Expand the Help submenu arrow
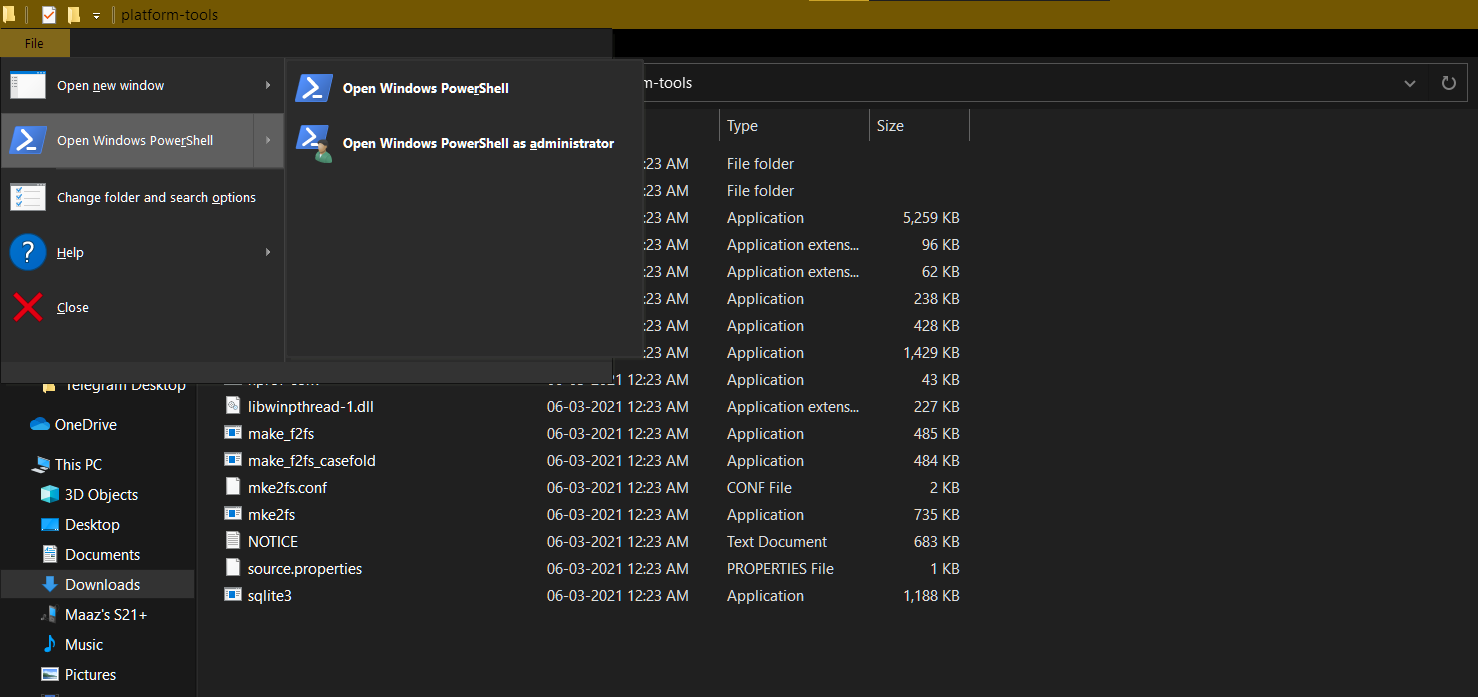This screenshot has width=1478, height=697. point(268,252)
